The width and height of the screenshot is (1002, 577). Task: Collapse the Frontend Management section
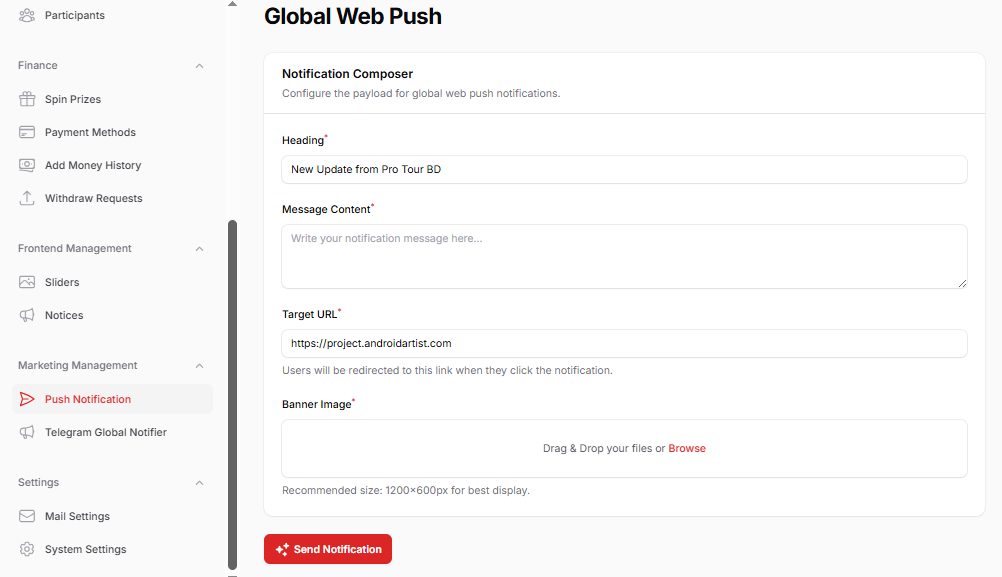tap(199, 249)
